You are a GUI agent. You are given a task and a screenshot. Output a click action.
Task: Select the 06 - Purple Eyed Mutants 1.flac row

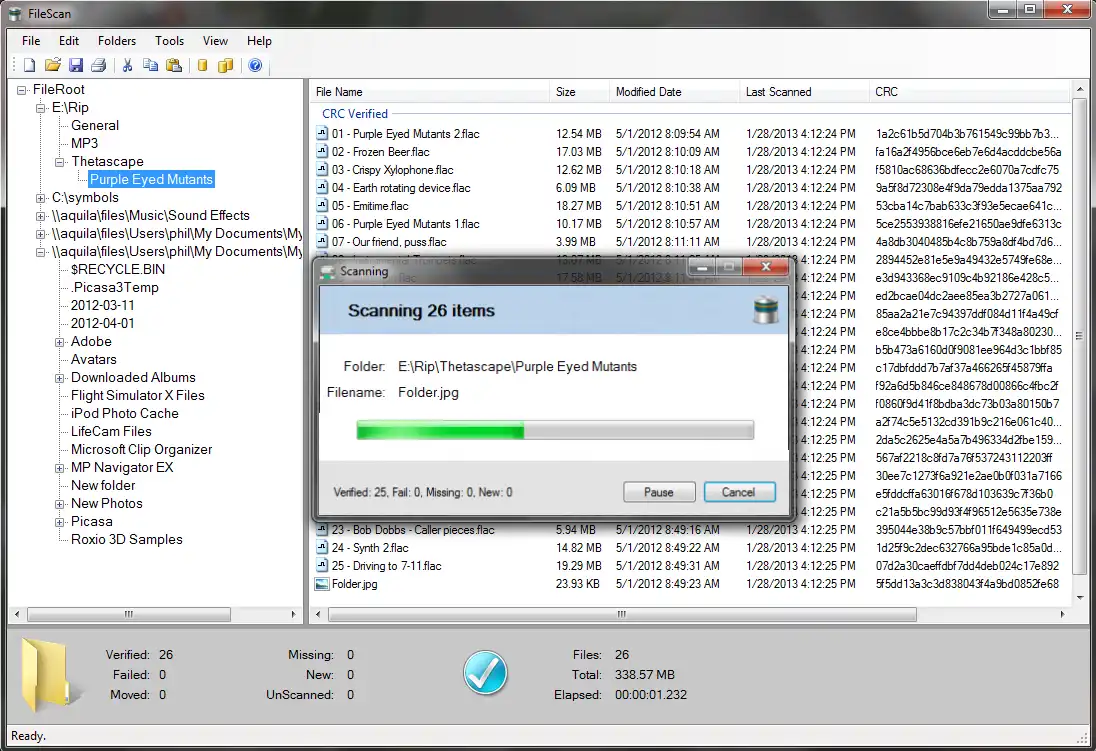point(691,223)
